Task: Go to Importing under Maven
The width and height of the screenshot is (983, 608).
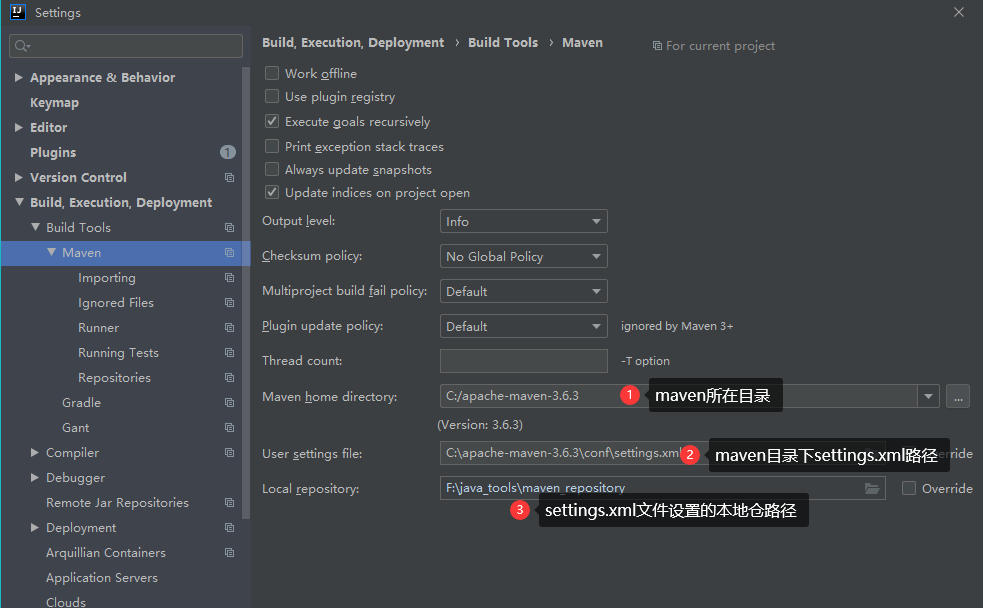Action: pos(107,278)
